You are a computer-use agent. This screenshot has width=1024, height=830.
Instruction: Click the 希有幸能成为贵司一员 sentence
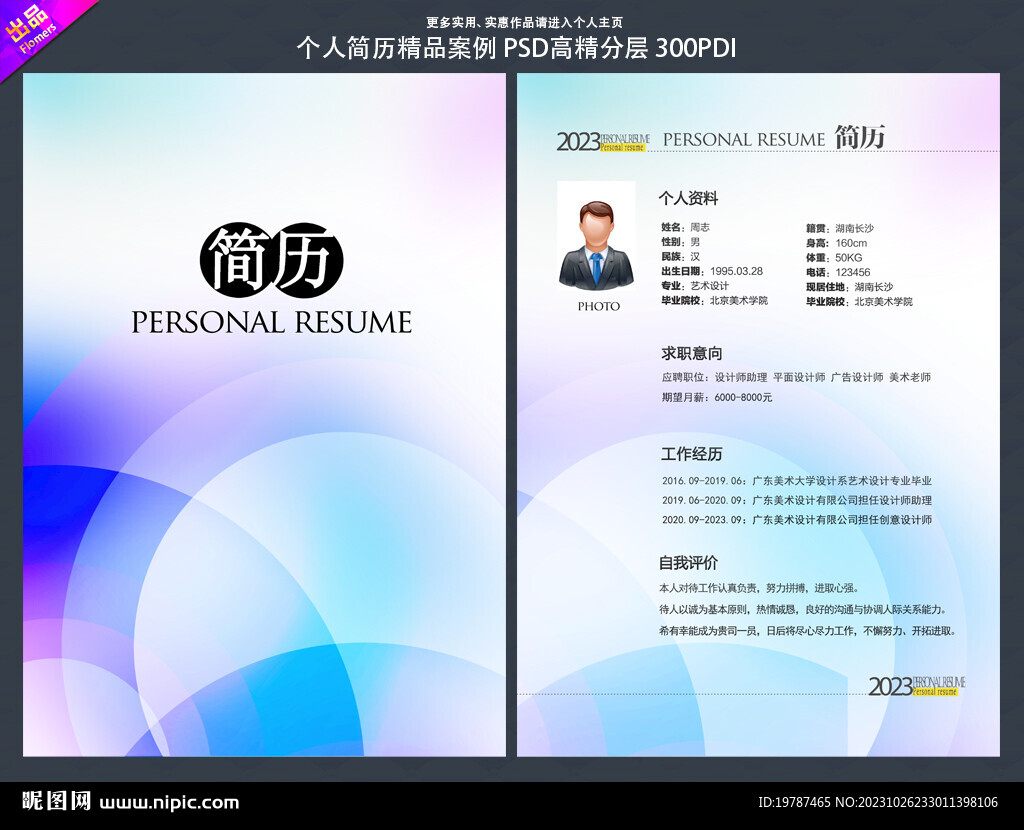808,631
